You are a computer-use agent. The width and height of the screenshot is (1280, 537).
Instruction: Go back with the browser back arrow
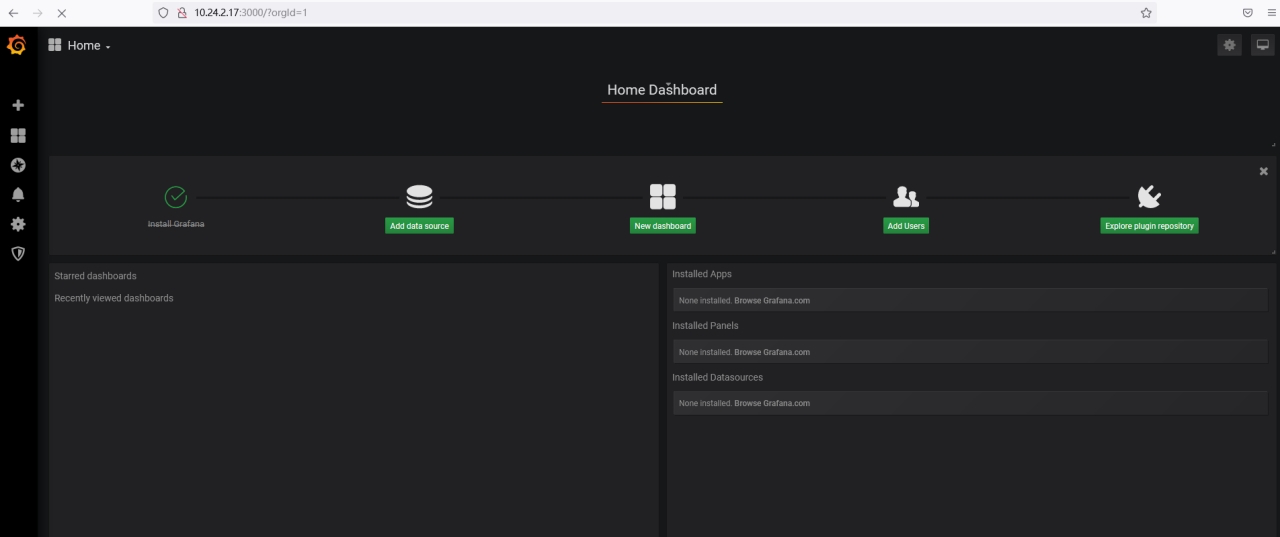coord(13,13)
